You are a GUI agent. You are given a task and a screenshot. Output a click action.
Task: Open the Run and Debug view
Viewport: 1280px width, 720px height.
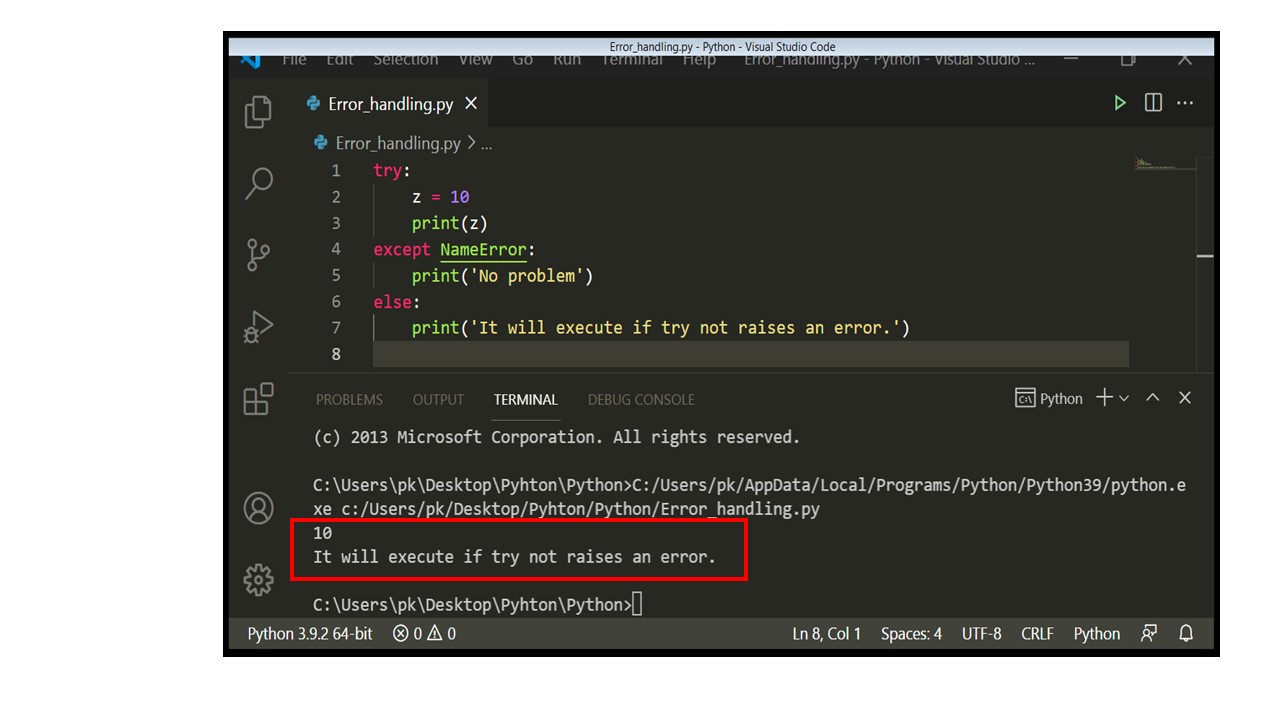pyautogui.click(x=257, y=325)
